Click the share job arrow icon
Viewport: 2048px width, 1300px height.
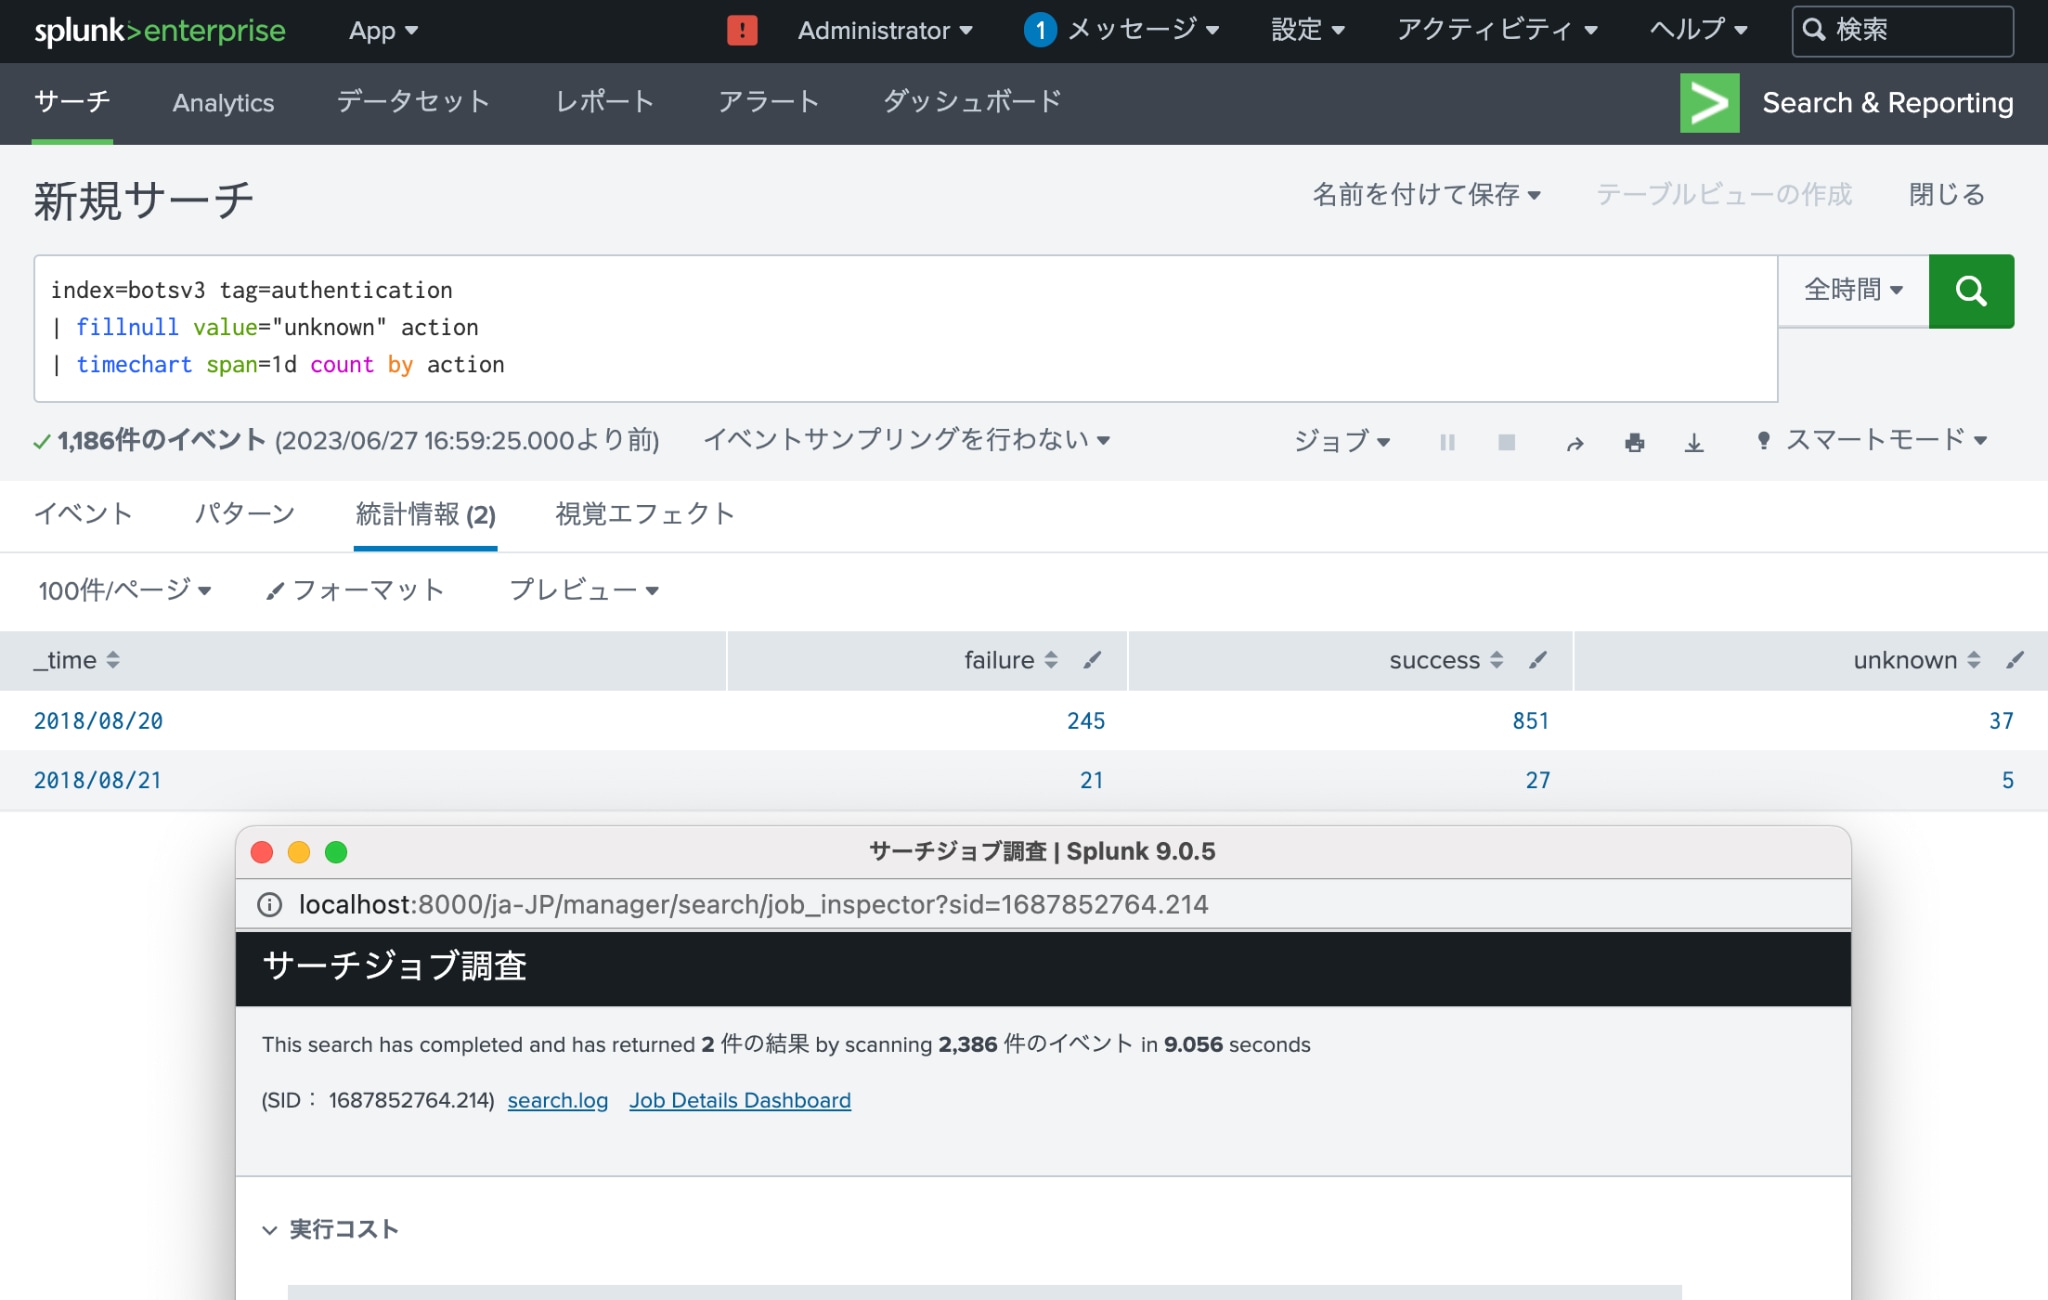pyautogui.click(x=1575, y=442)
